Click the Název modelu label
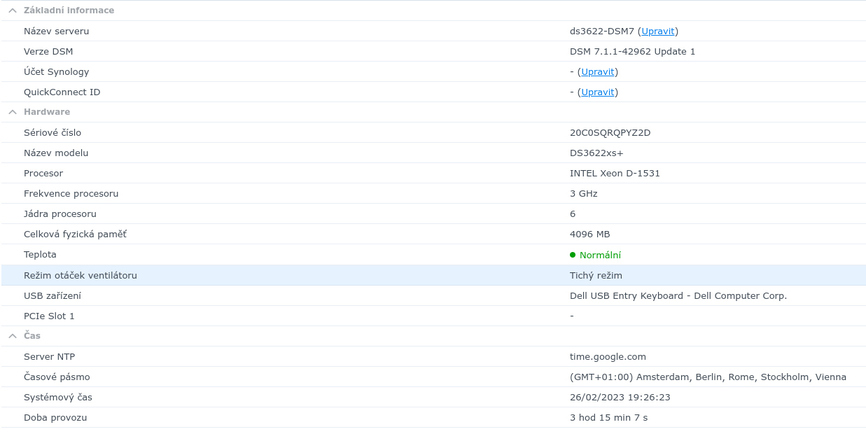This screenshot has width=866, height=434. tap(56, 153)
